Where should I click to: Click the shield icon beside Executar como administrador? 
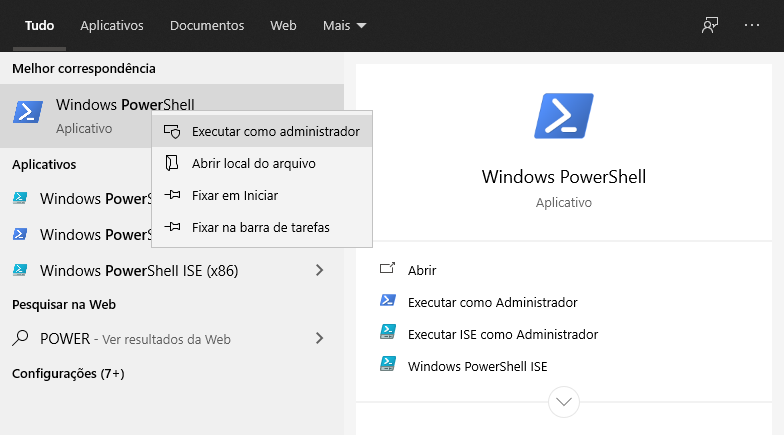[x=172, y=132]
